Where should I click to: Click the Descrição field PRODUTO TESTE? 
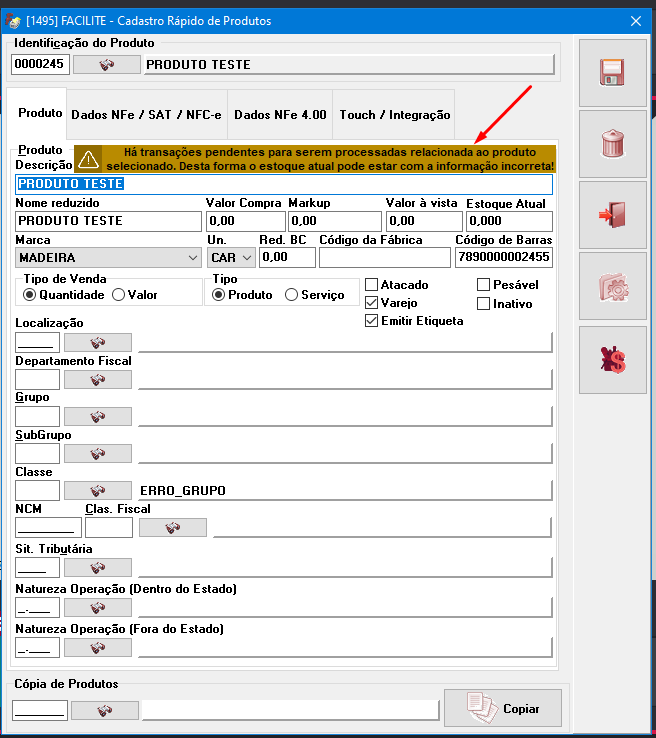284,184
